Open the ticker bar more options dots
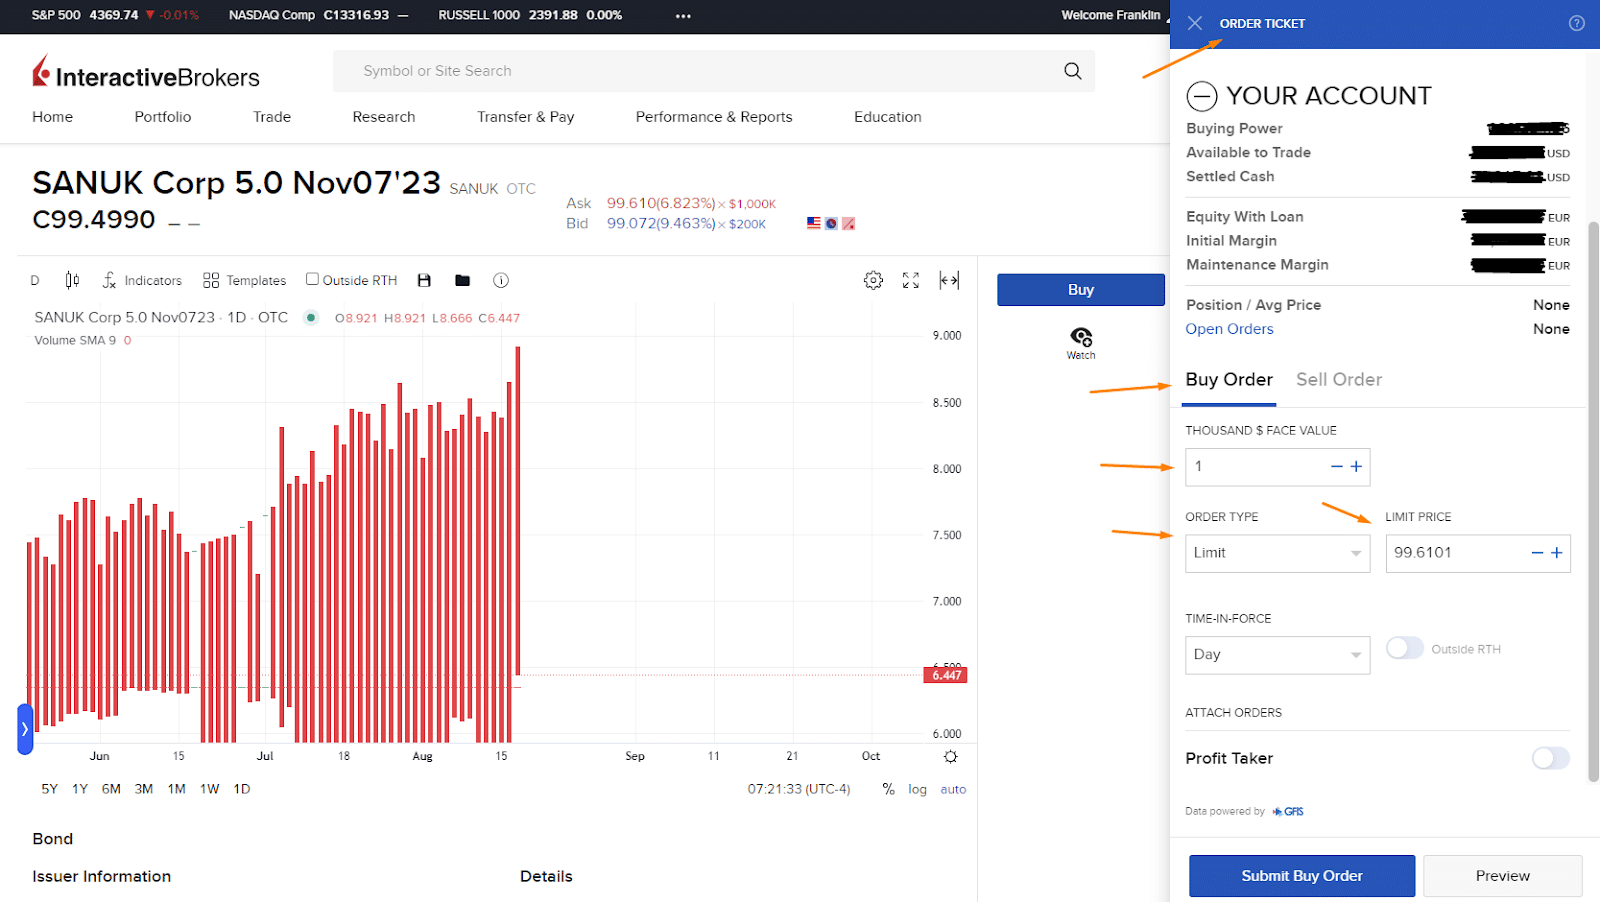Image resolution: width=1600 pixels, height=902 pixels. pyautogui.click(x=683, y=16)
